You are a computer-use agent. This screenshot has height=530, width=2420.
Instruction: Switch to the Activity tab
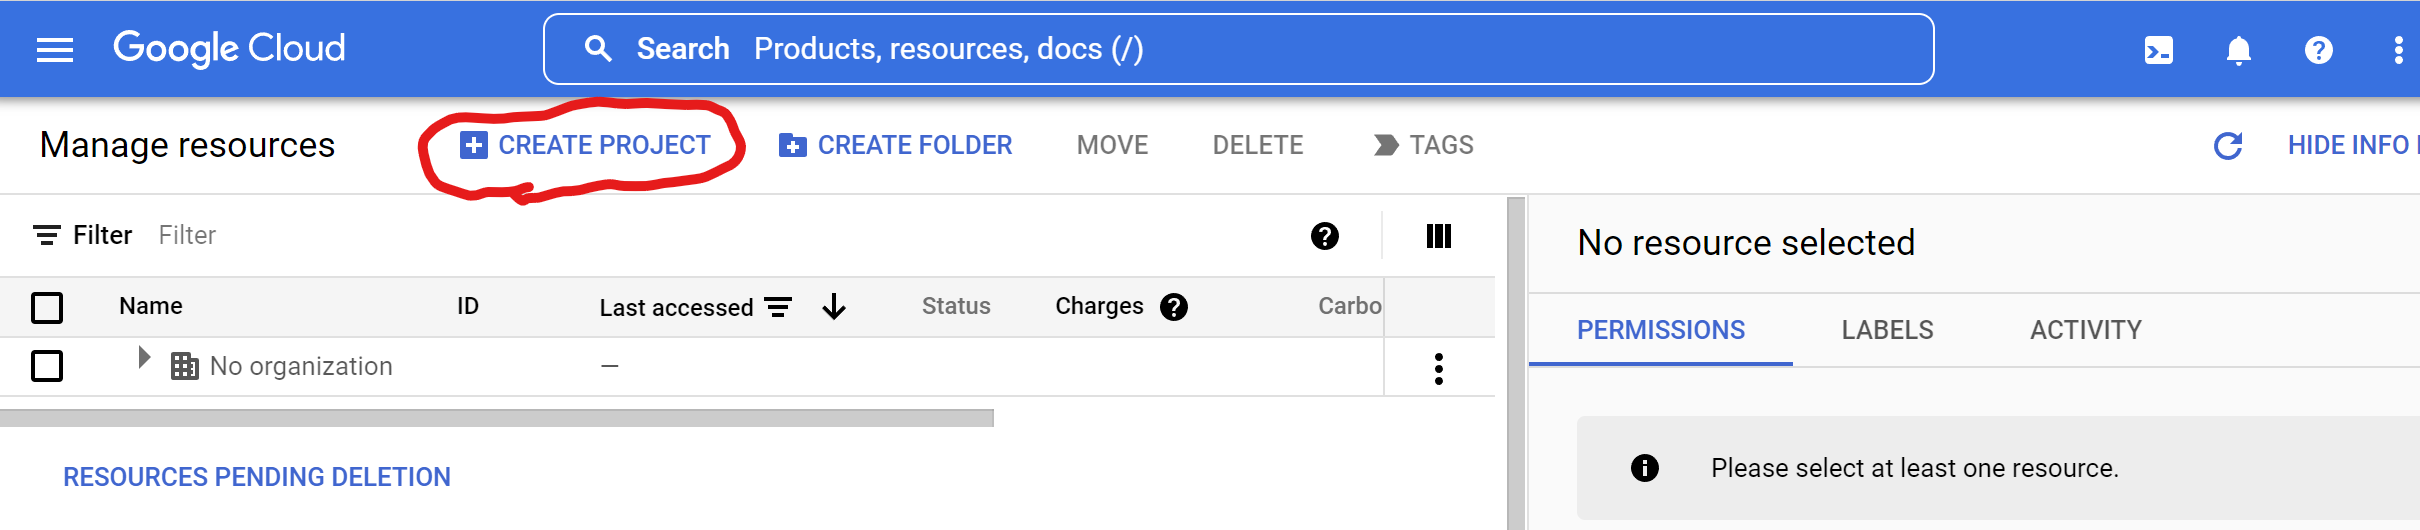[2085, 330]
